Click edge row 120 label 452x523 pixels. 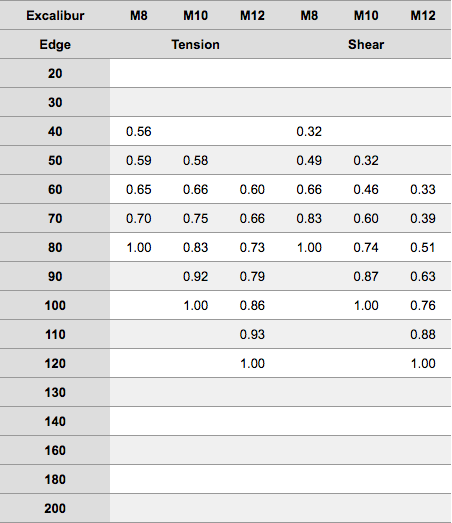point(55,364)
